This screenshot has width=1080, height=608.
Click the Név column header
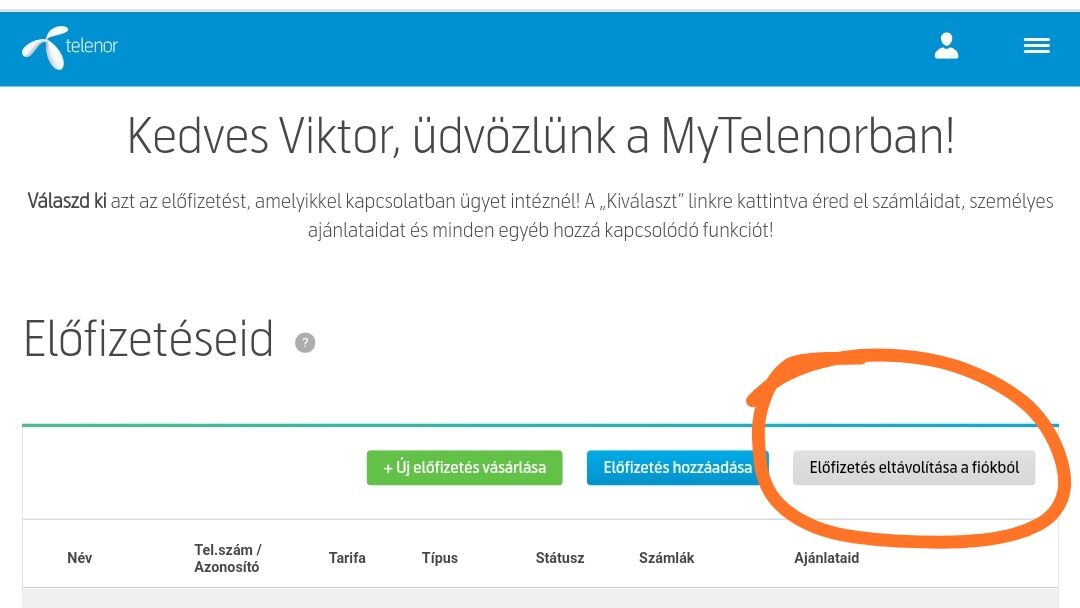coord(80,558)
